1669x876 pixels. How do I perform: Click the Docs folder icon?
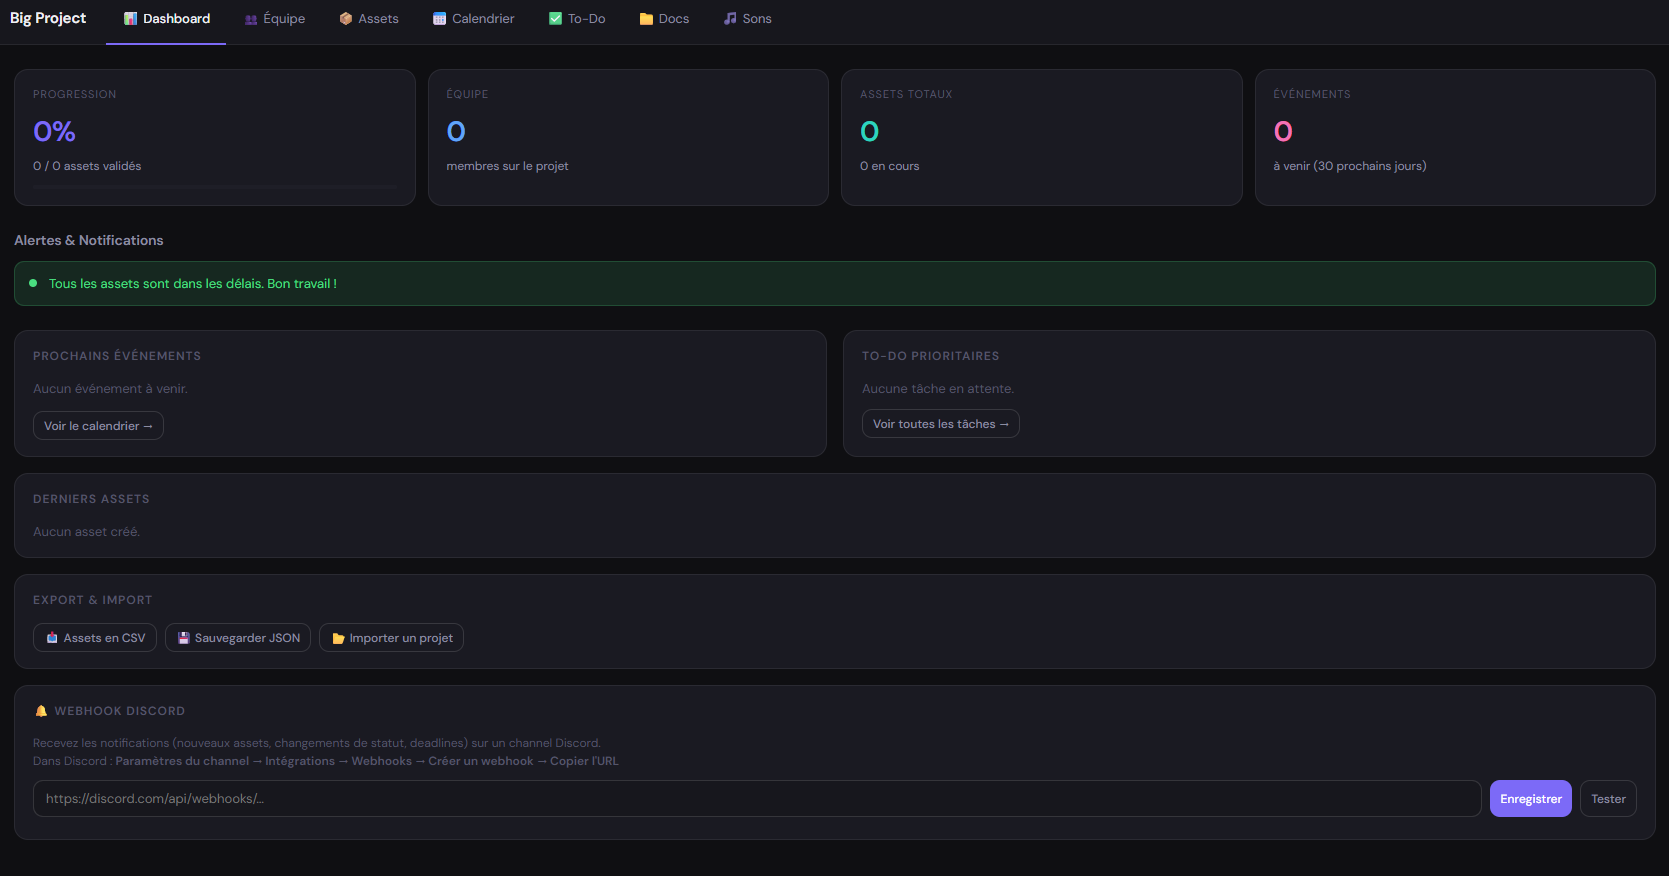coord(646,19)
